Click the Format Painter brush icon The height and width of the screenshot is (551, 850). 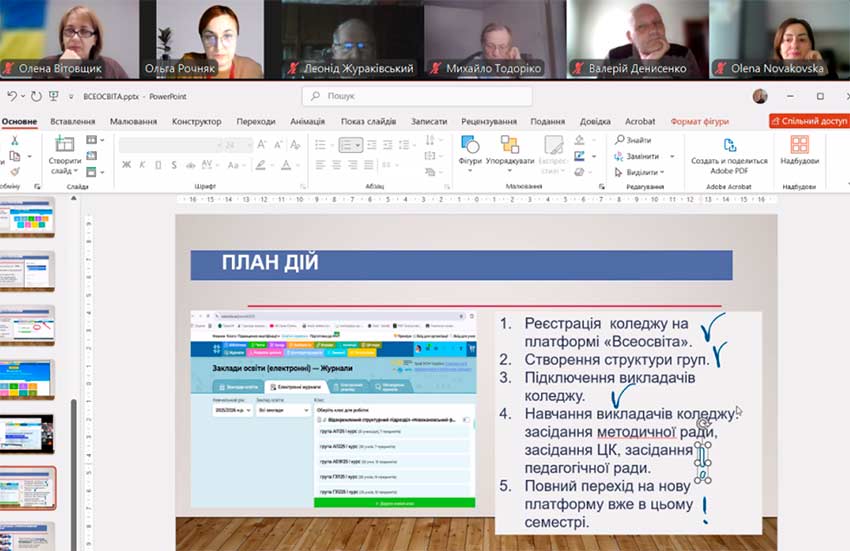pyautogui.click(x=14, y=171)
